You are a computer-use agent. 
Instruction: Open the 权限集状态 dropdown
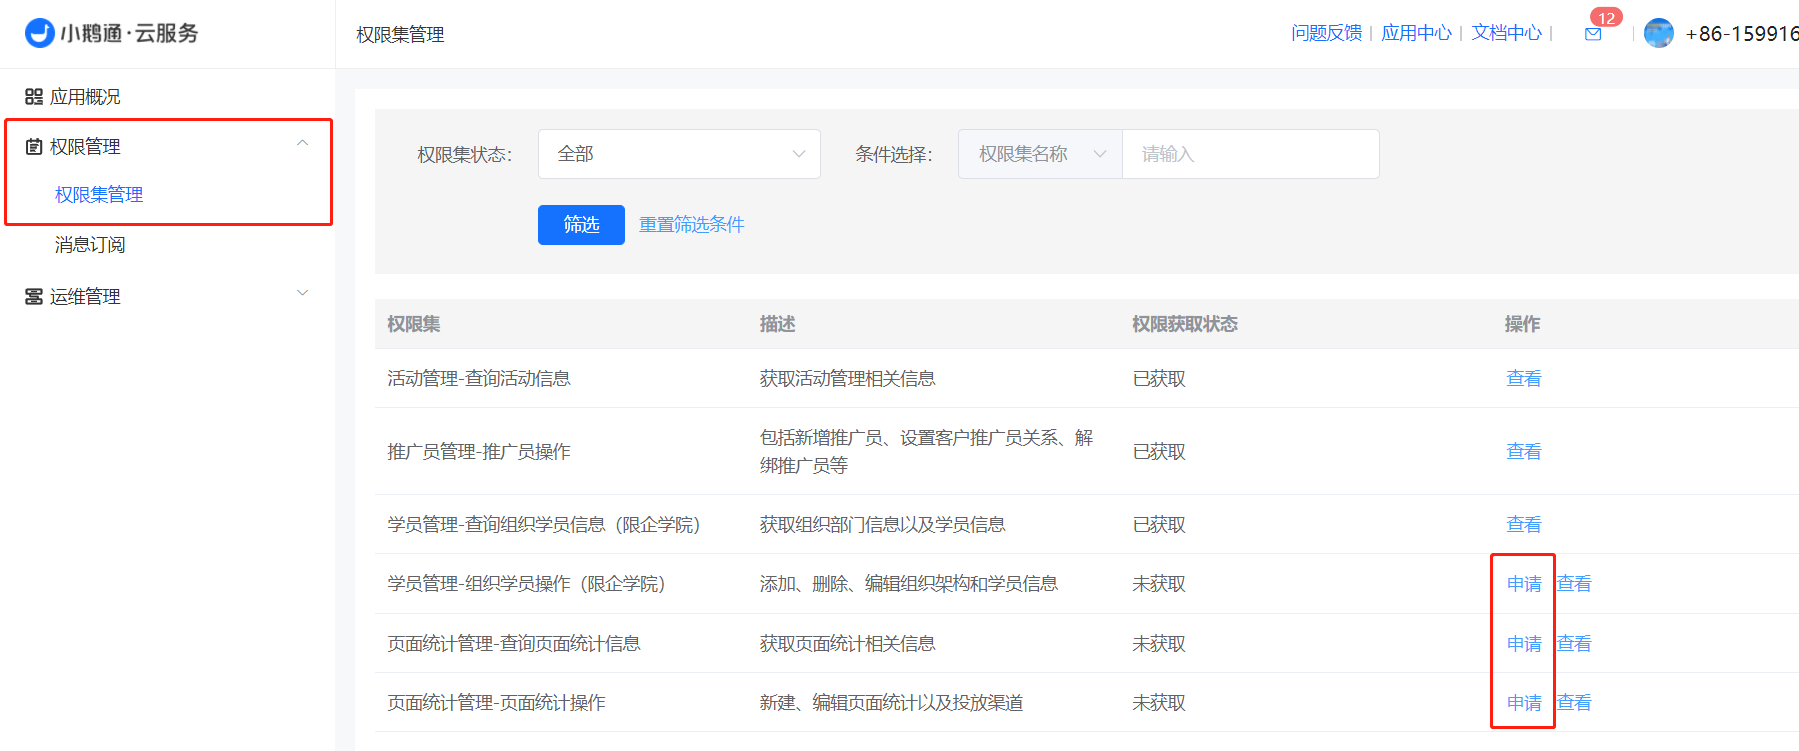679,154
